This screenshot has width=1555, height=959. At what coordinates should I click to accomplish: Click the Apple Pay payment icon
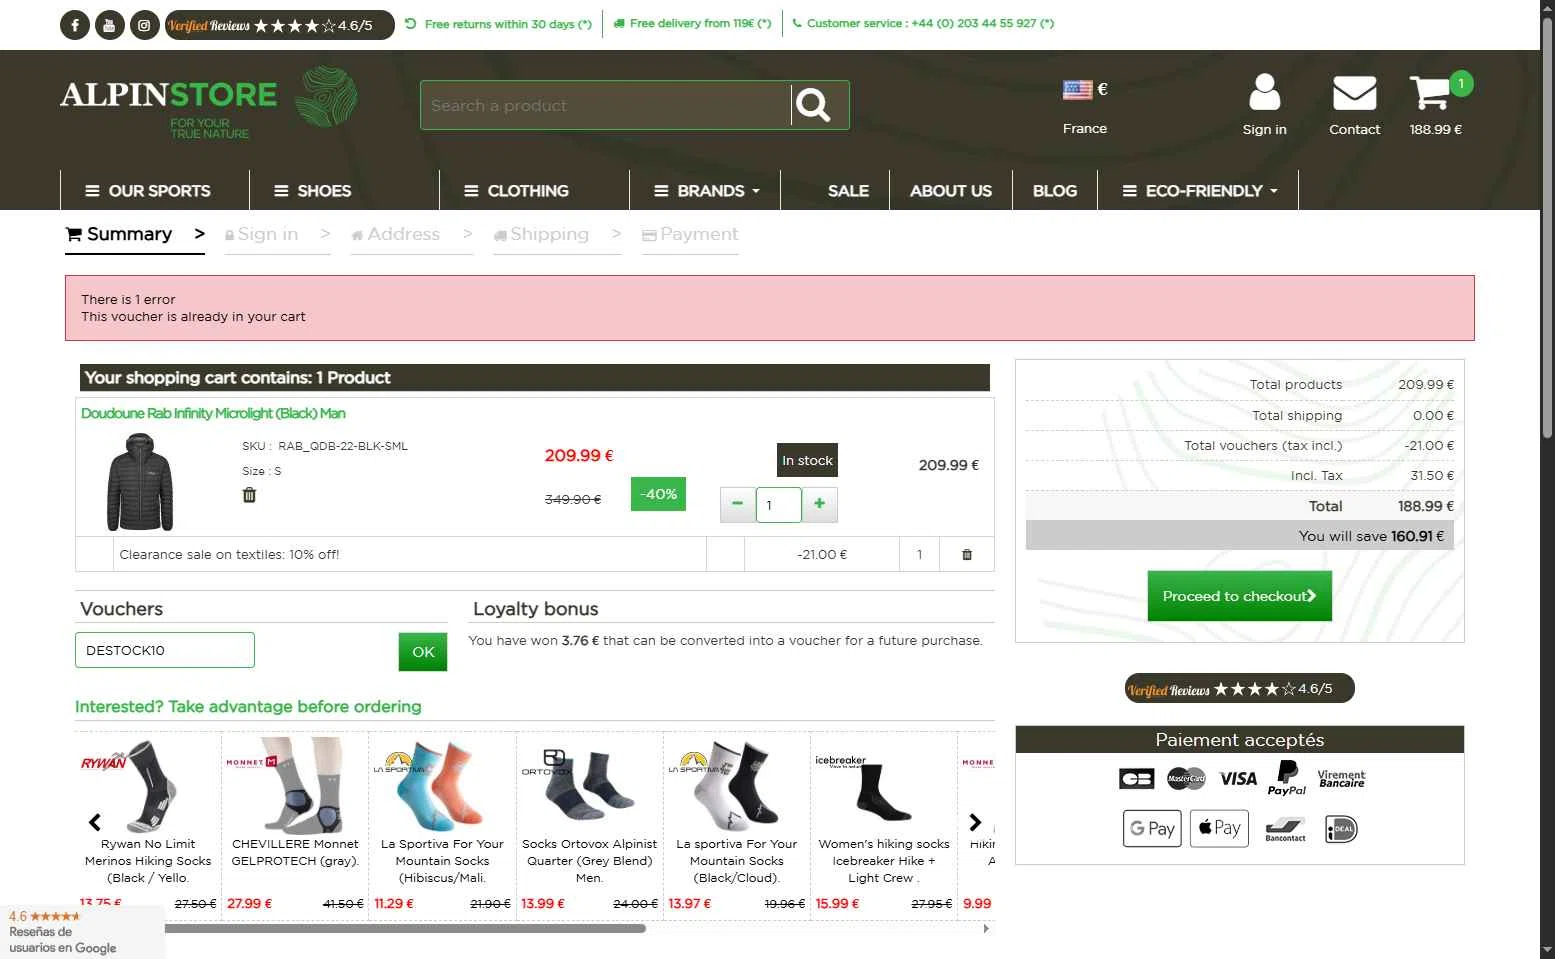tap(1219, 828)
